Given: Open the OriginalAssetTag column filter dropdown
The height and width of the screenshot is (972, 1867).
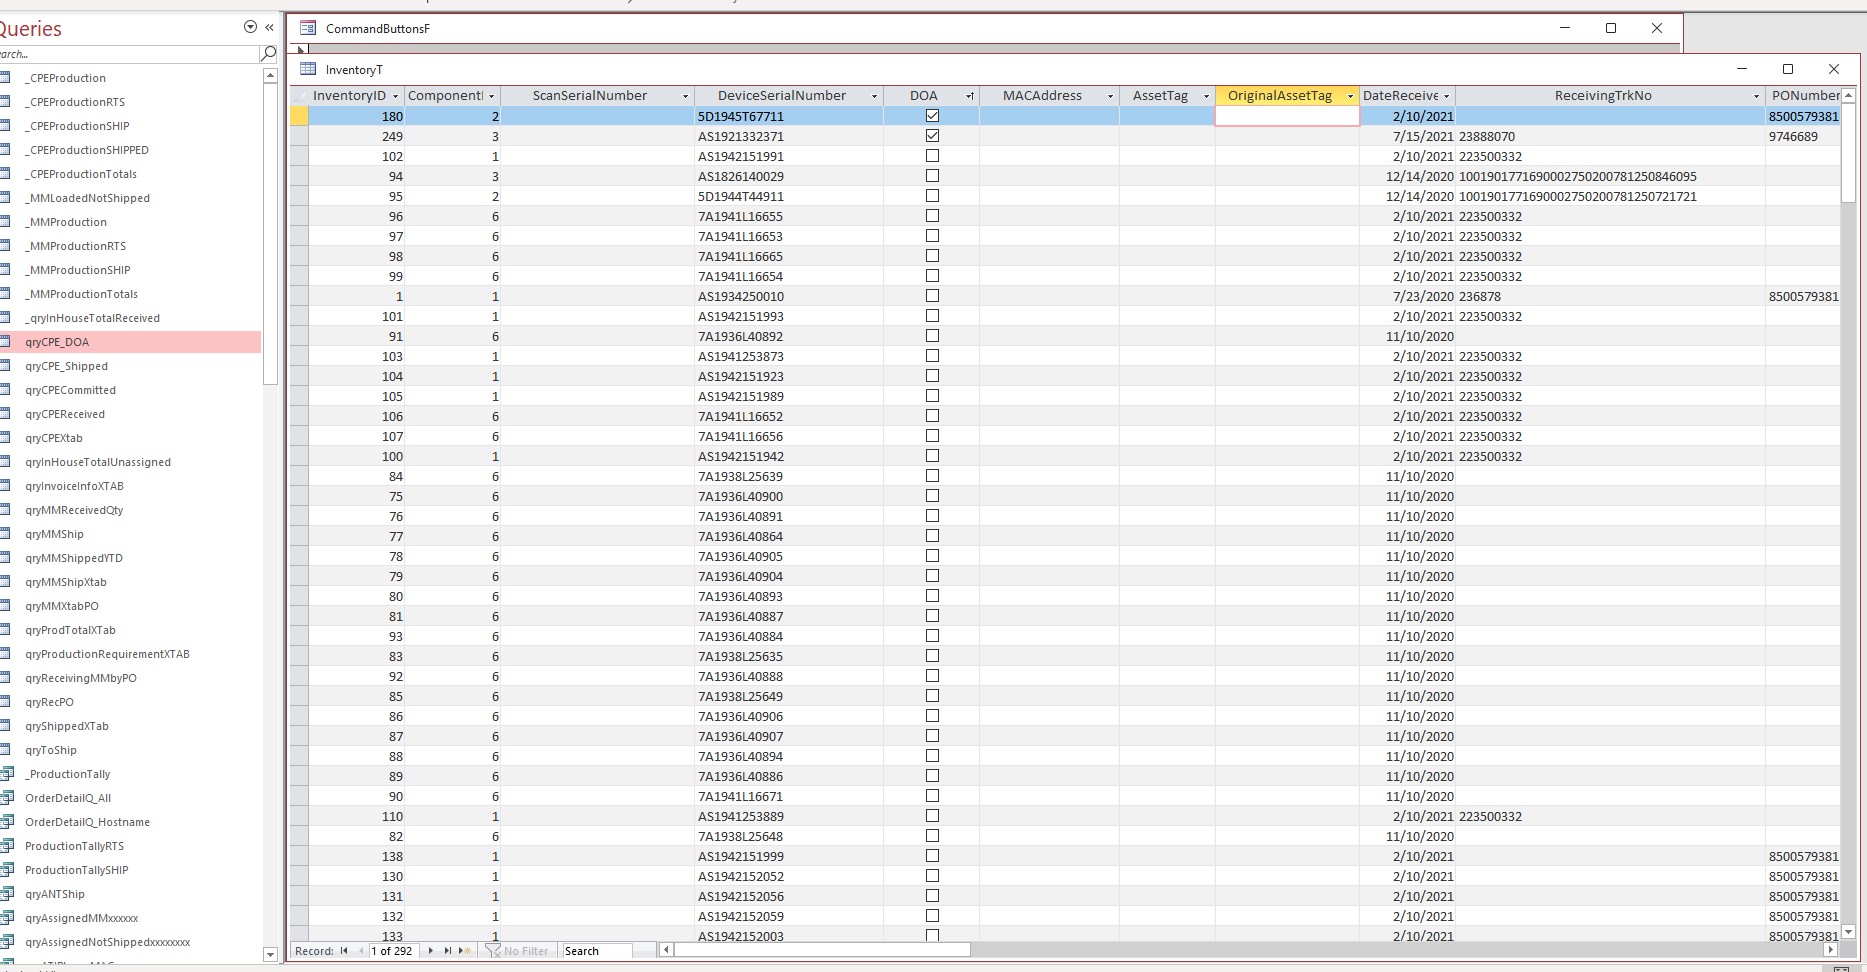Looking at the screenshot, I should [1350, 96].
